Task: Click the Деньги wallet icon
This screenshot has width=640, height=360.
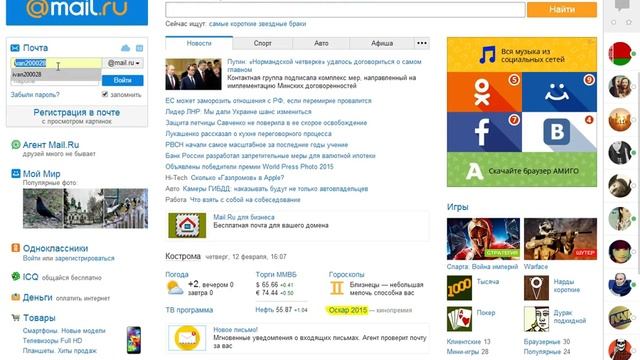Action: click(16, 297)
